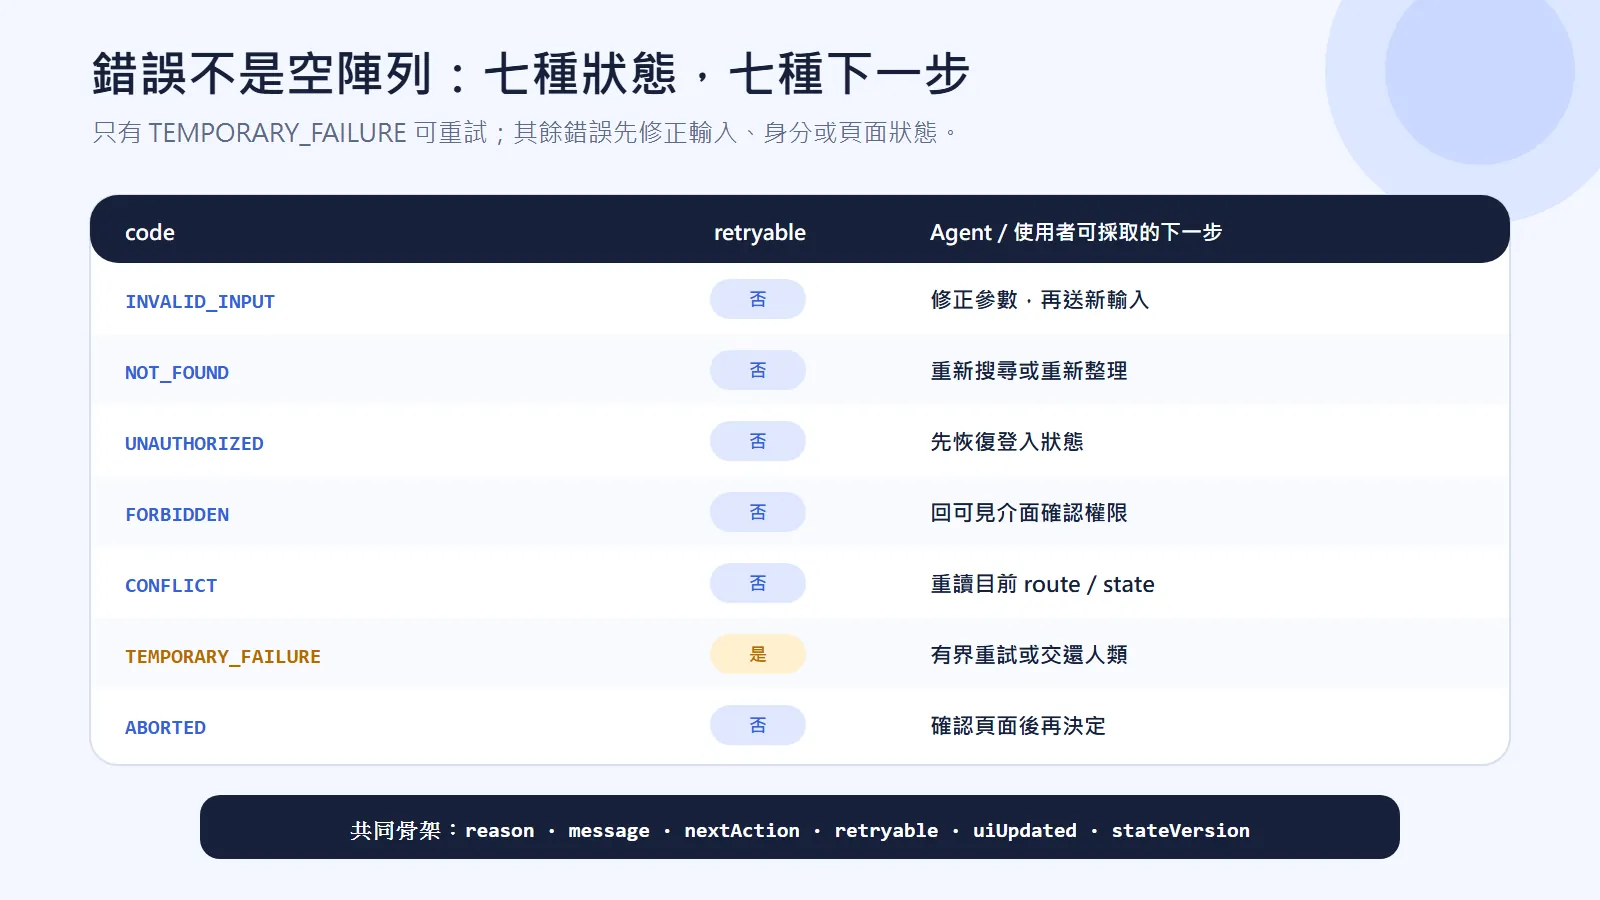Select the subtitle mentioning TEMPORARY_FAILURE 可重試

[526, 132]
